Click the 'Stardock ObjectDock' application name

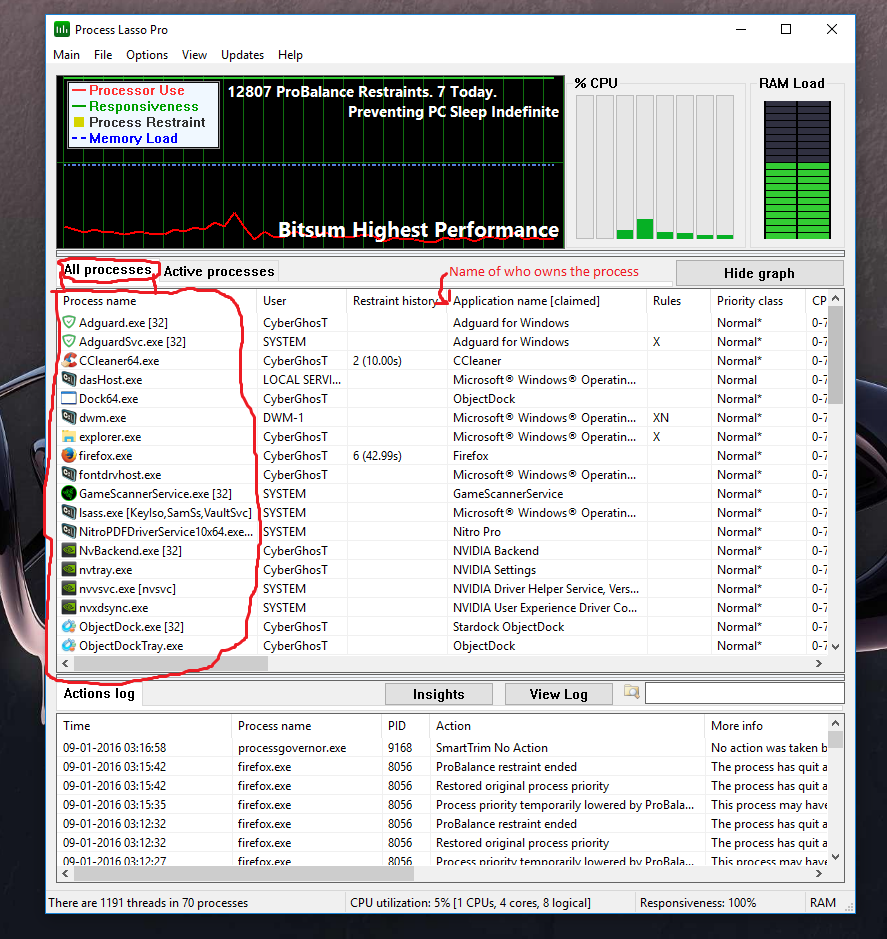(508, 626)
